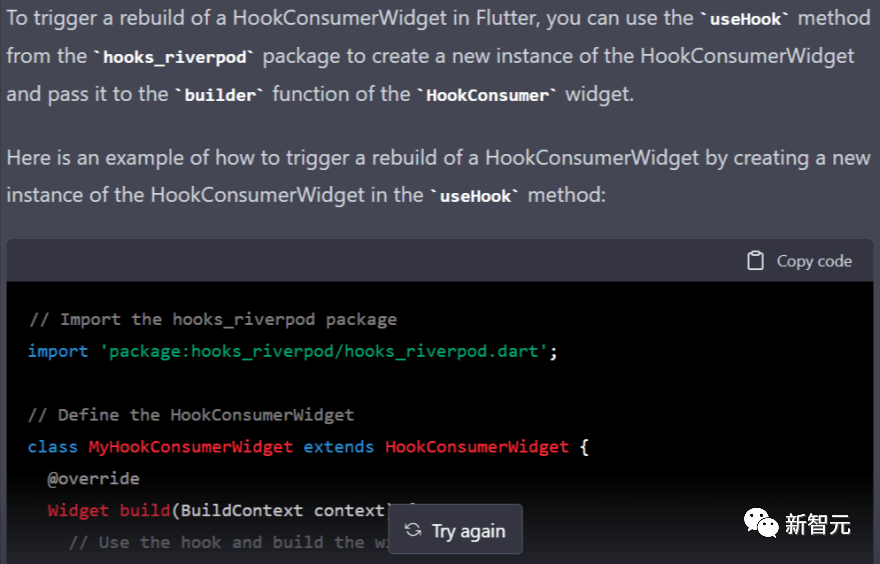The image size is (880, 564).
Task: Click the 新智元 watermark text
Action: (x=817, y=525)
